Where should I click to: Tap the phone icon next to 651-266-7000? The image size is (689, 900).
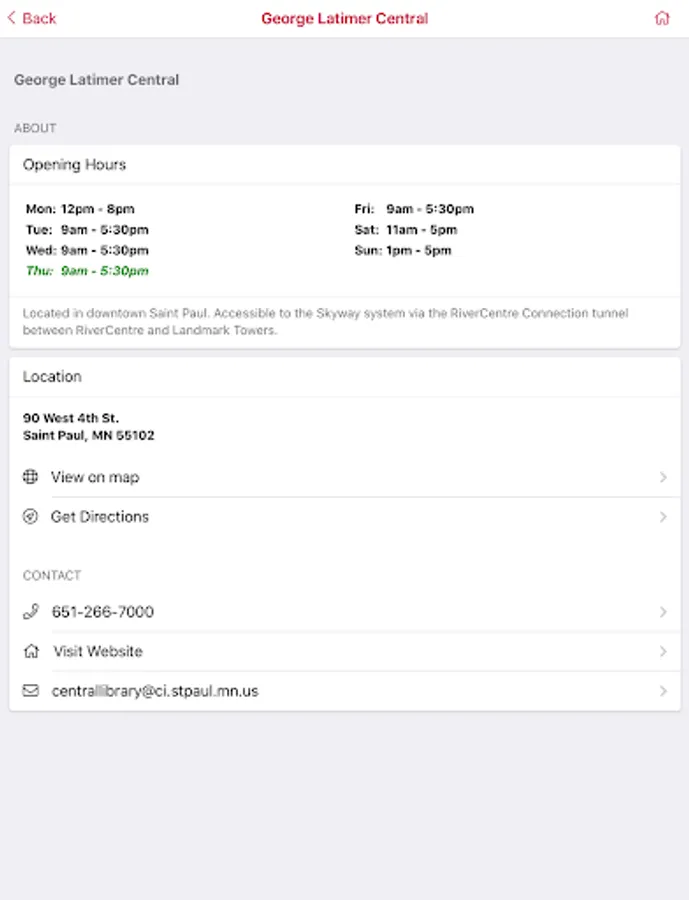click(31, 612)
